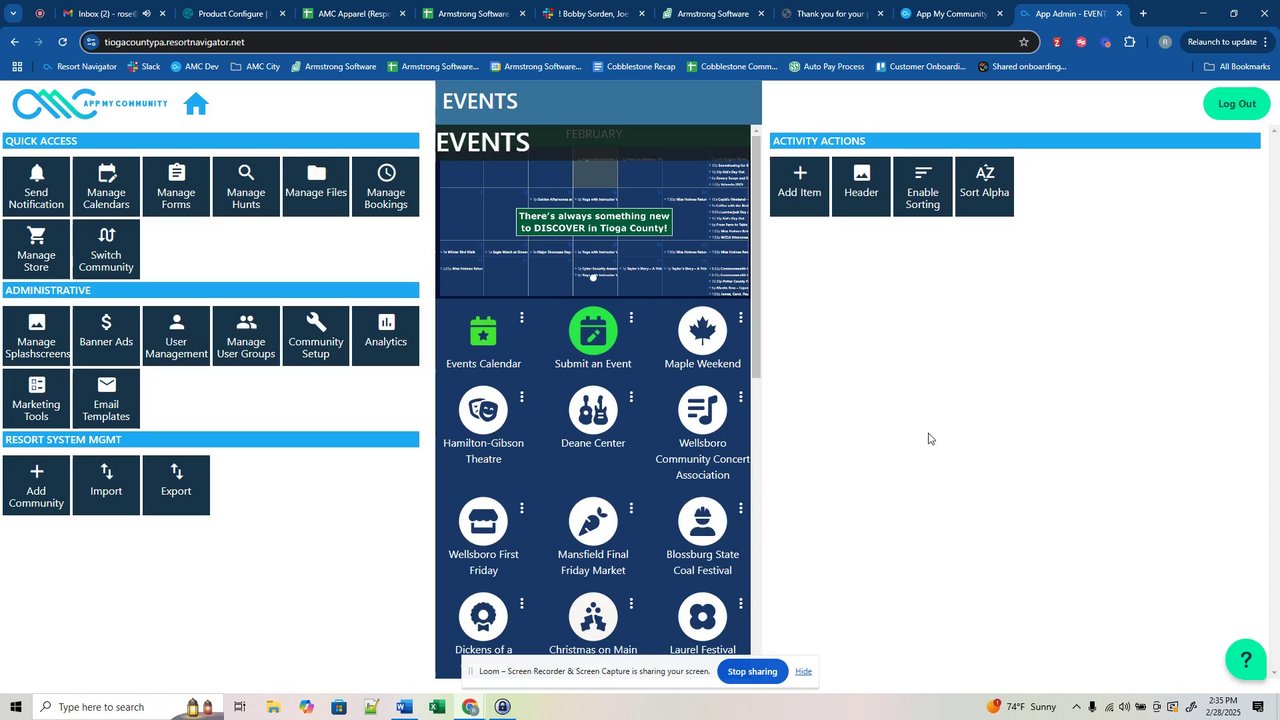Open Blossburg State Coal Festival icon
The height and width of the screenshot is (720, 1280).
click(x=702, y=521)
